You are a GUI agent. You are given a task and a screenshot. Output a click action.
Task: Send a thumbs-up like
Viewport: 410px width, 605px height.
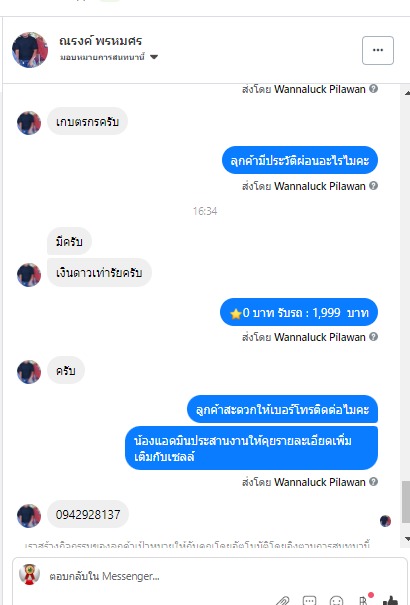[x=391, y=600]
